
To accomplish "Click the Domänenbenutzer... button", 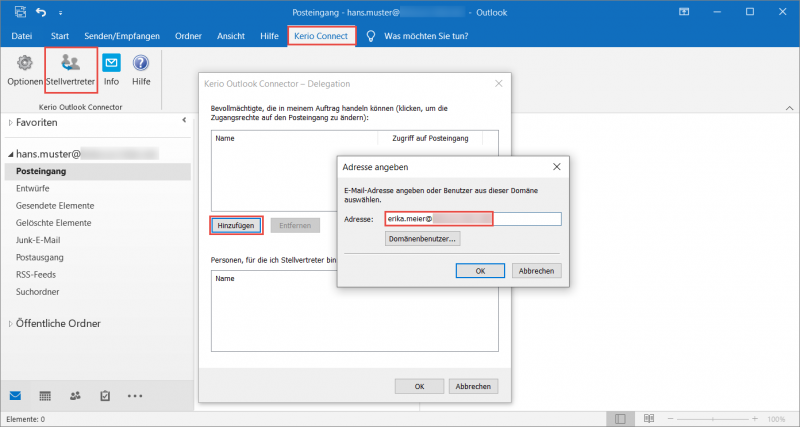I will (x=422, y=239).
